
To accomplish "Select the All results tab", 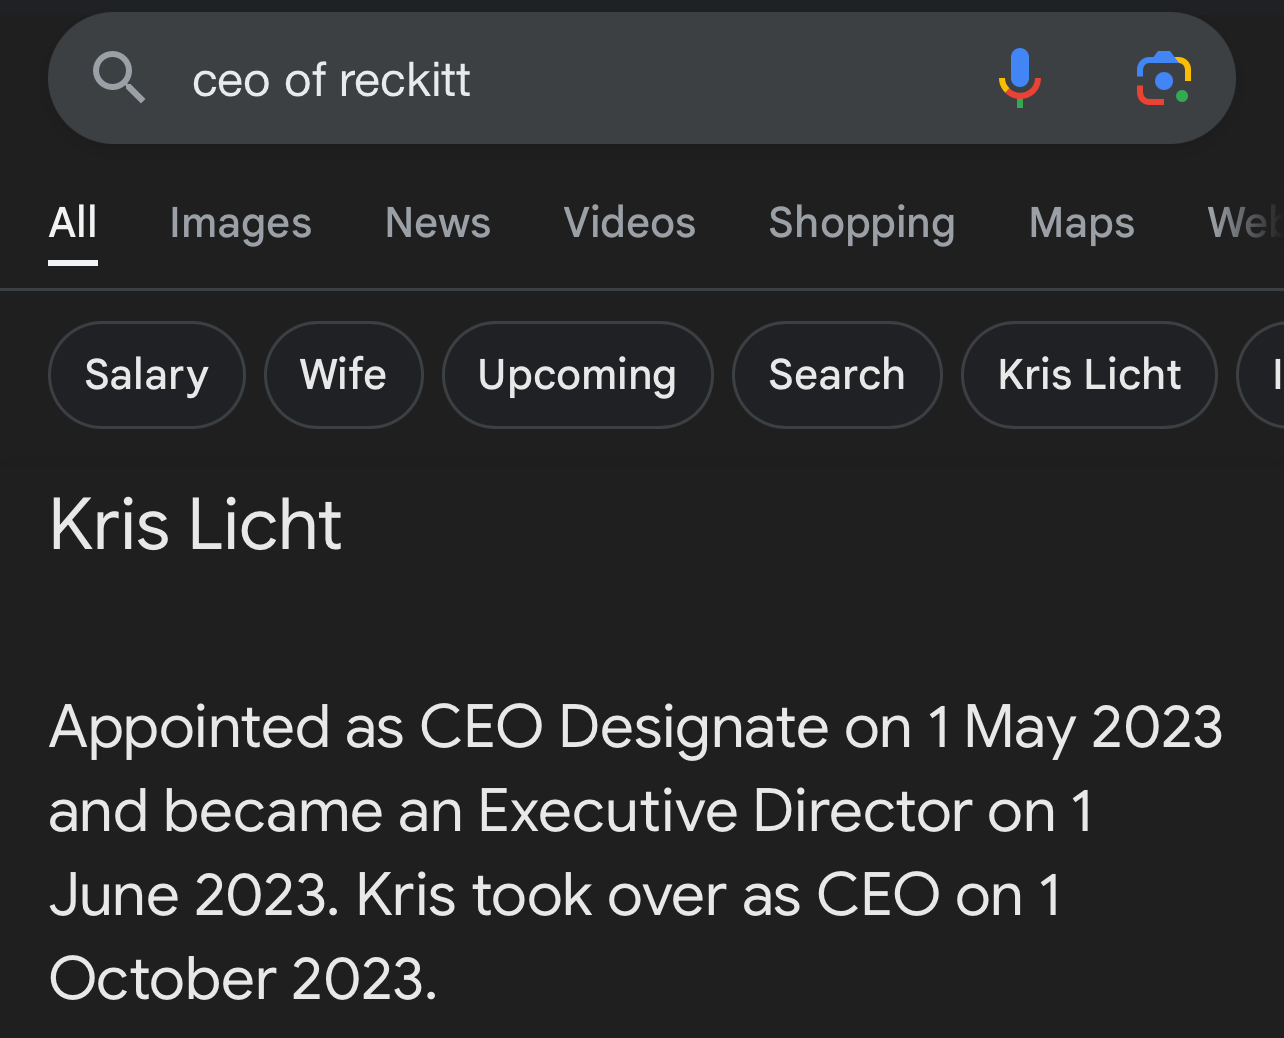I will [x=73, y=223].
